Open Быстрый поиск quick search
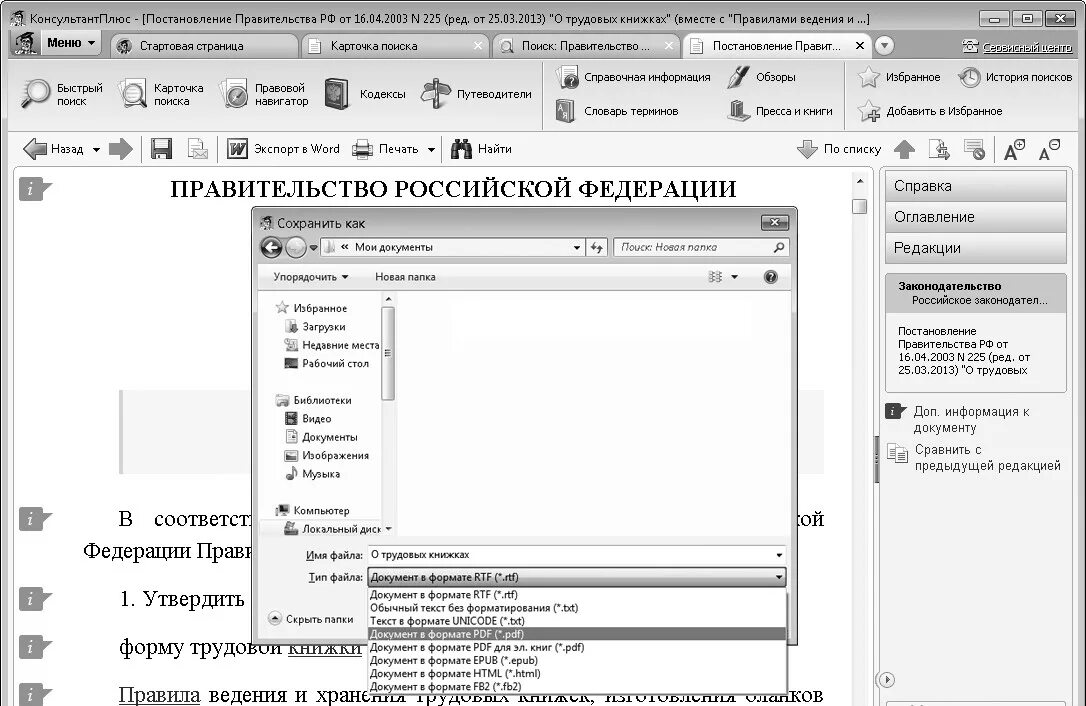 tap(62, 94)
